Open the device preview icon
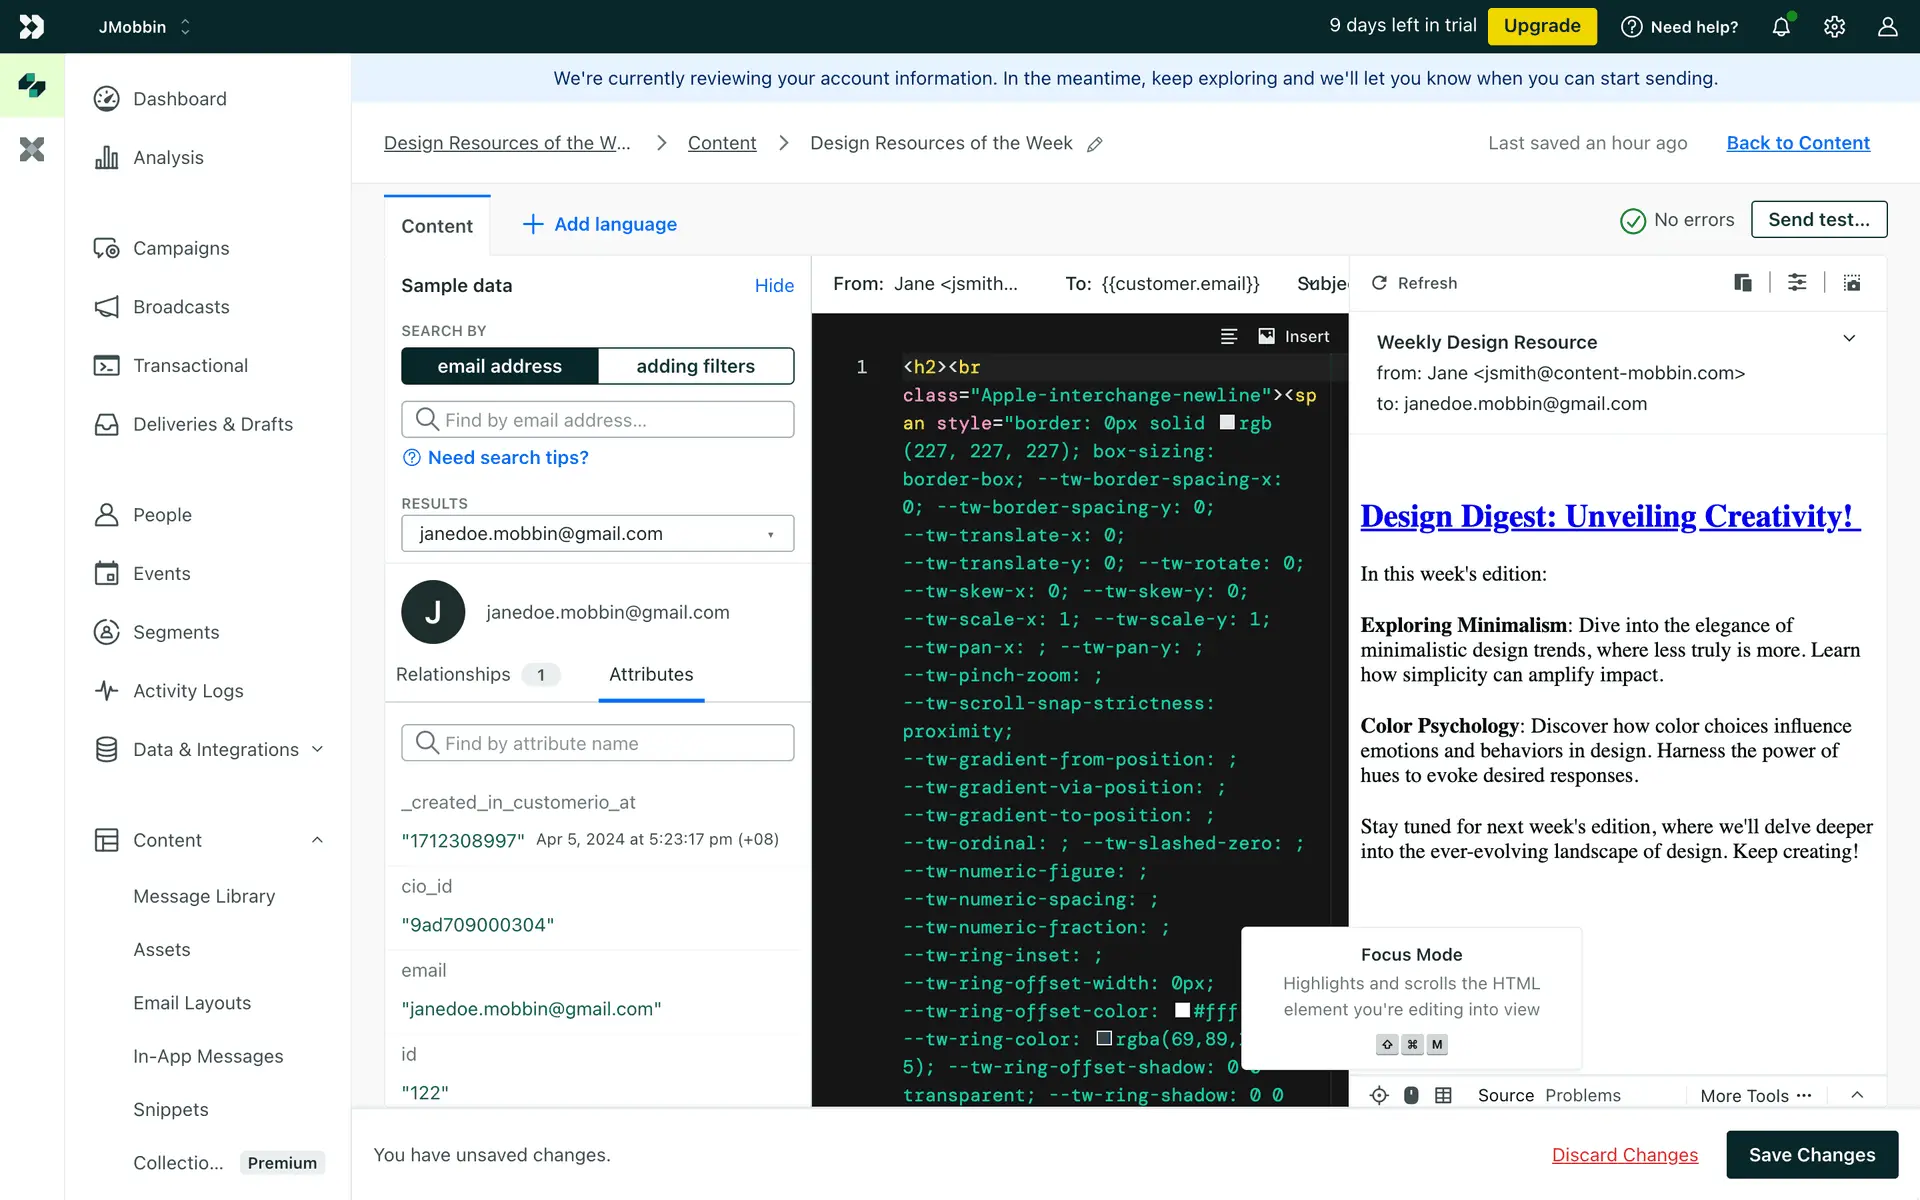Viewport: 1920px width, 1200px height. 1742,283
